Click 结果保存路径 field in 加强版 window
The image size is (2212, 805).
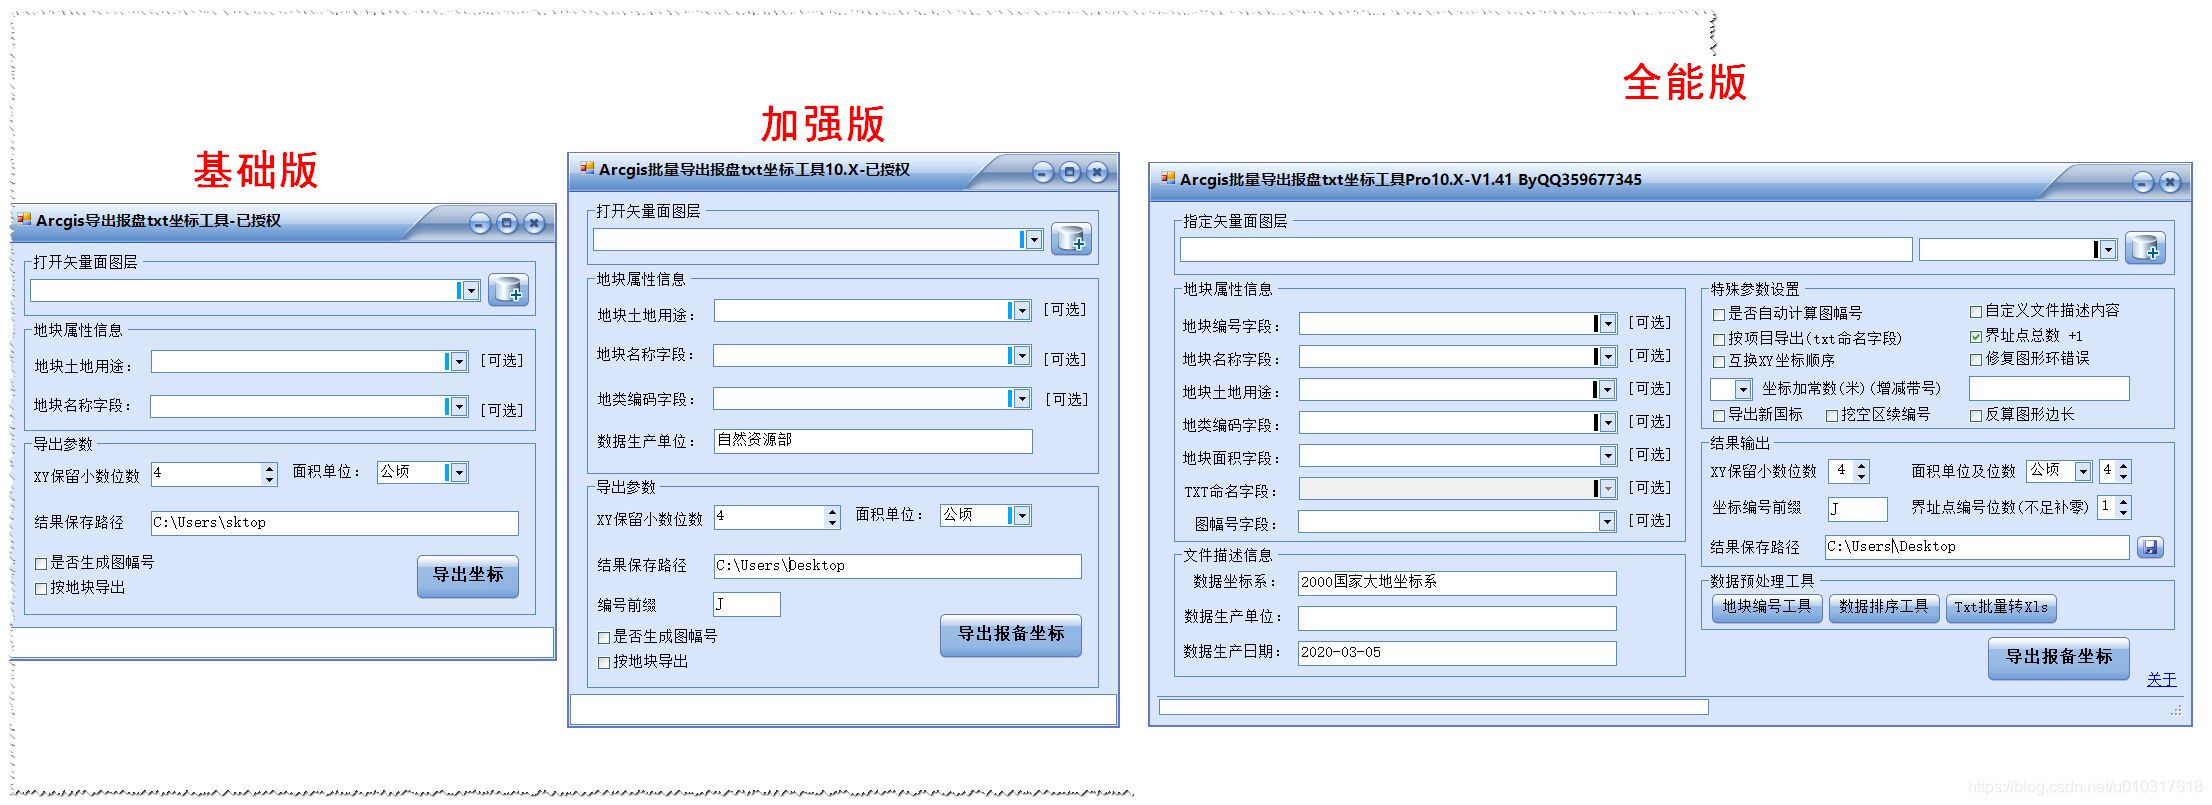point(898,566)
